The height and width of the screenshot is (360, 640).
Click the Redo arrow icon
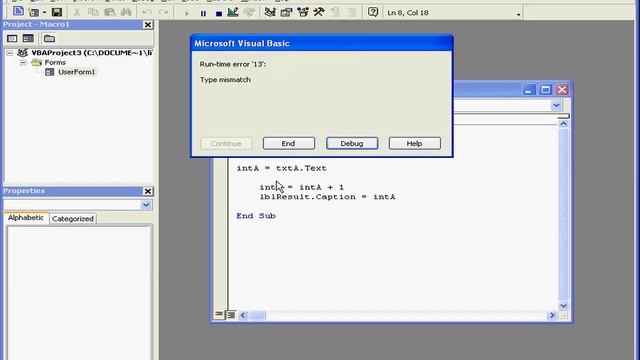pyautogui.click(x=163, y=12)
